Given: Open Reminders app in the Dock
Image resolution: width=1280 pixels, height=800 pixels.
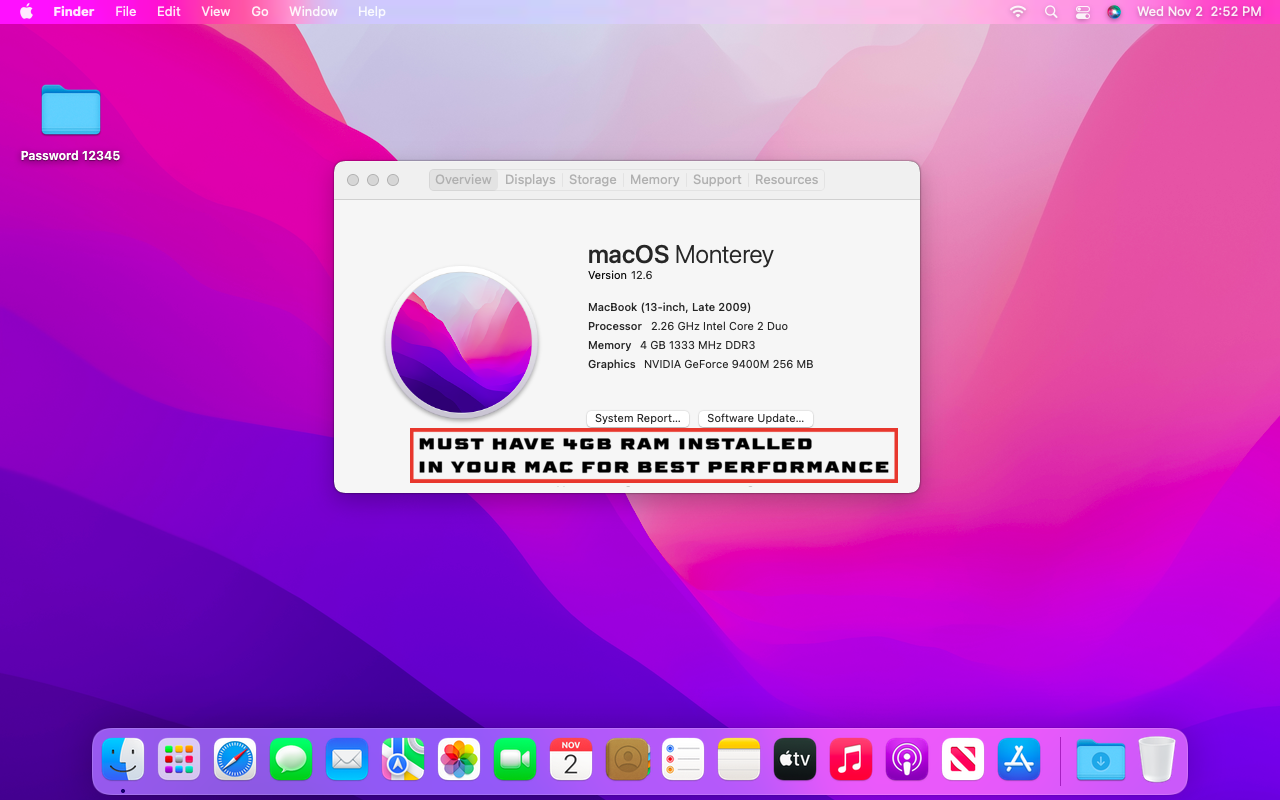Looking at the screenshot, I should tap(683, 760).
